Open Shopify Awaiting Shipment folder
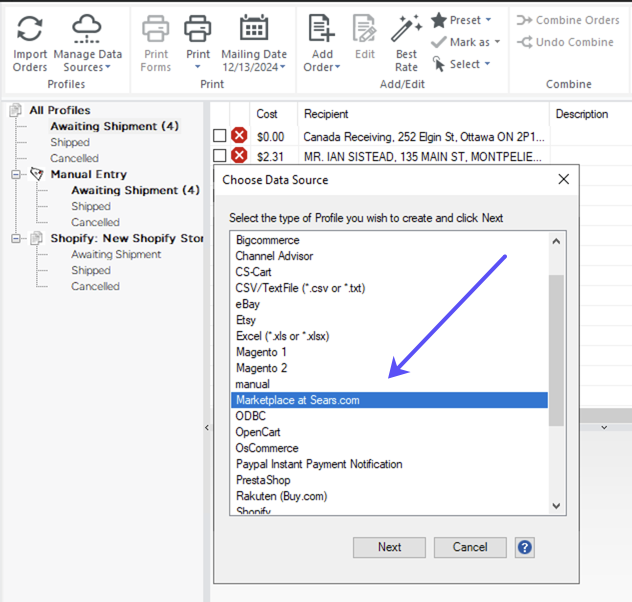 pyautogui.click(x=116, y=254)
